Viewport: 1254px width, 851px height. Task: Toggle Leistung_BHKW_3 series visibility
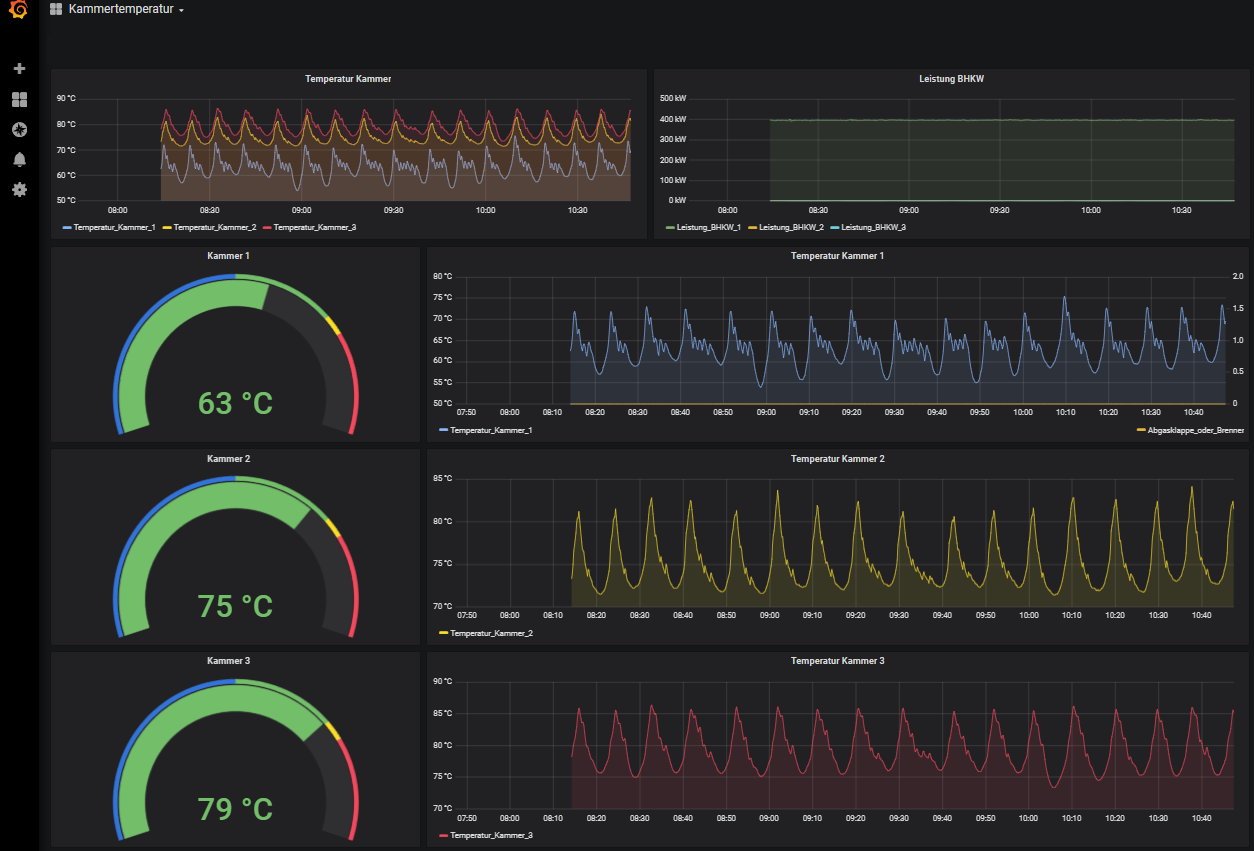pos(873,228)
